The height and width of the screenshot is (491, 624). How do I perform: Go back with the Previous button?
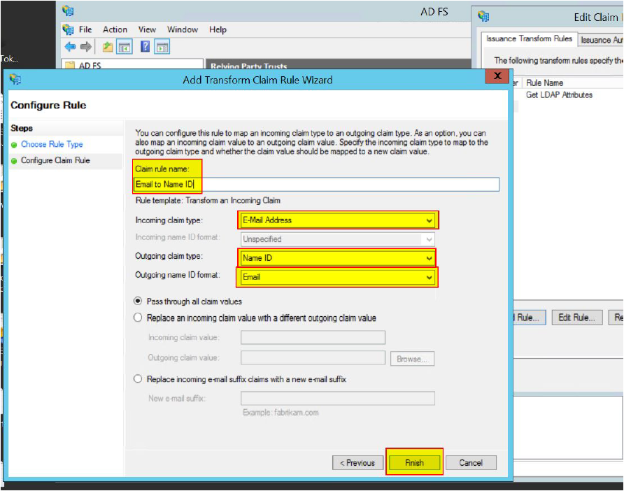(357, 463)
